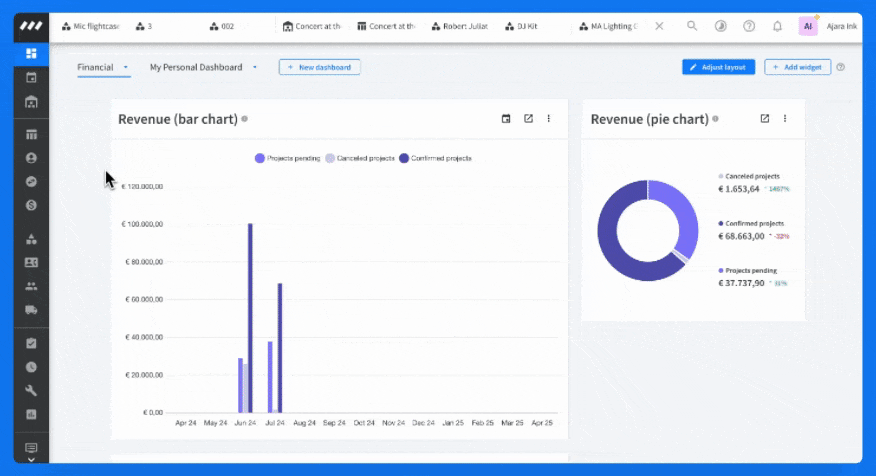The width and height of the screenshot is (876, 476).
Task: Click Projects pending purple dot in pie legend
Action: pos(721,270)
